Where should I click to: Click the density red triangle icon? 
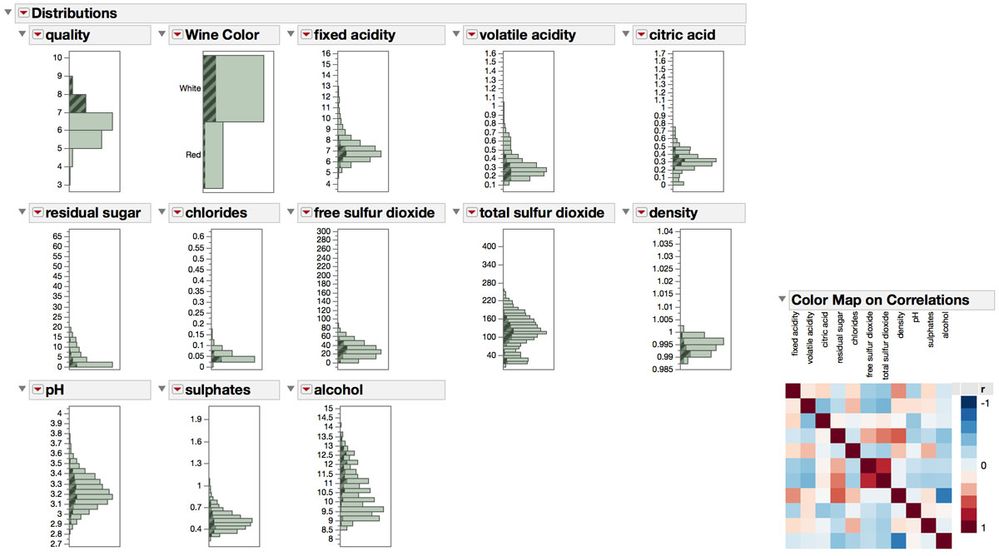(639, 213)
